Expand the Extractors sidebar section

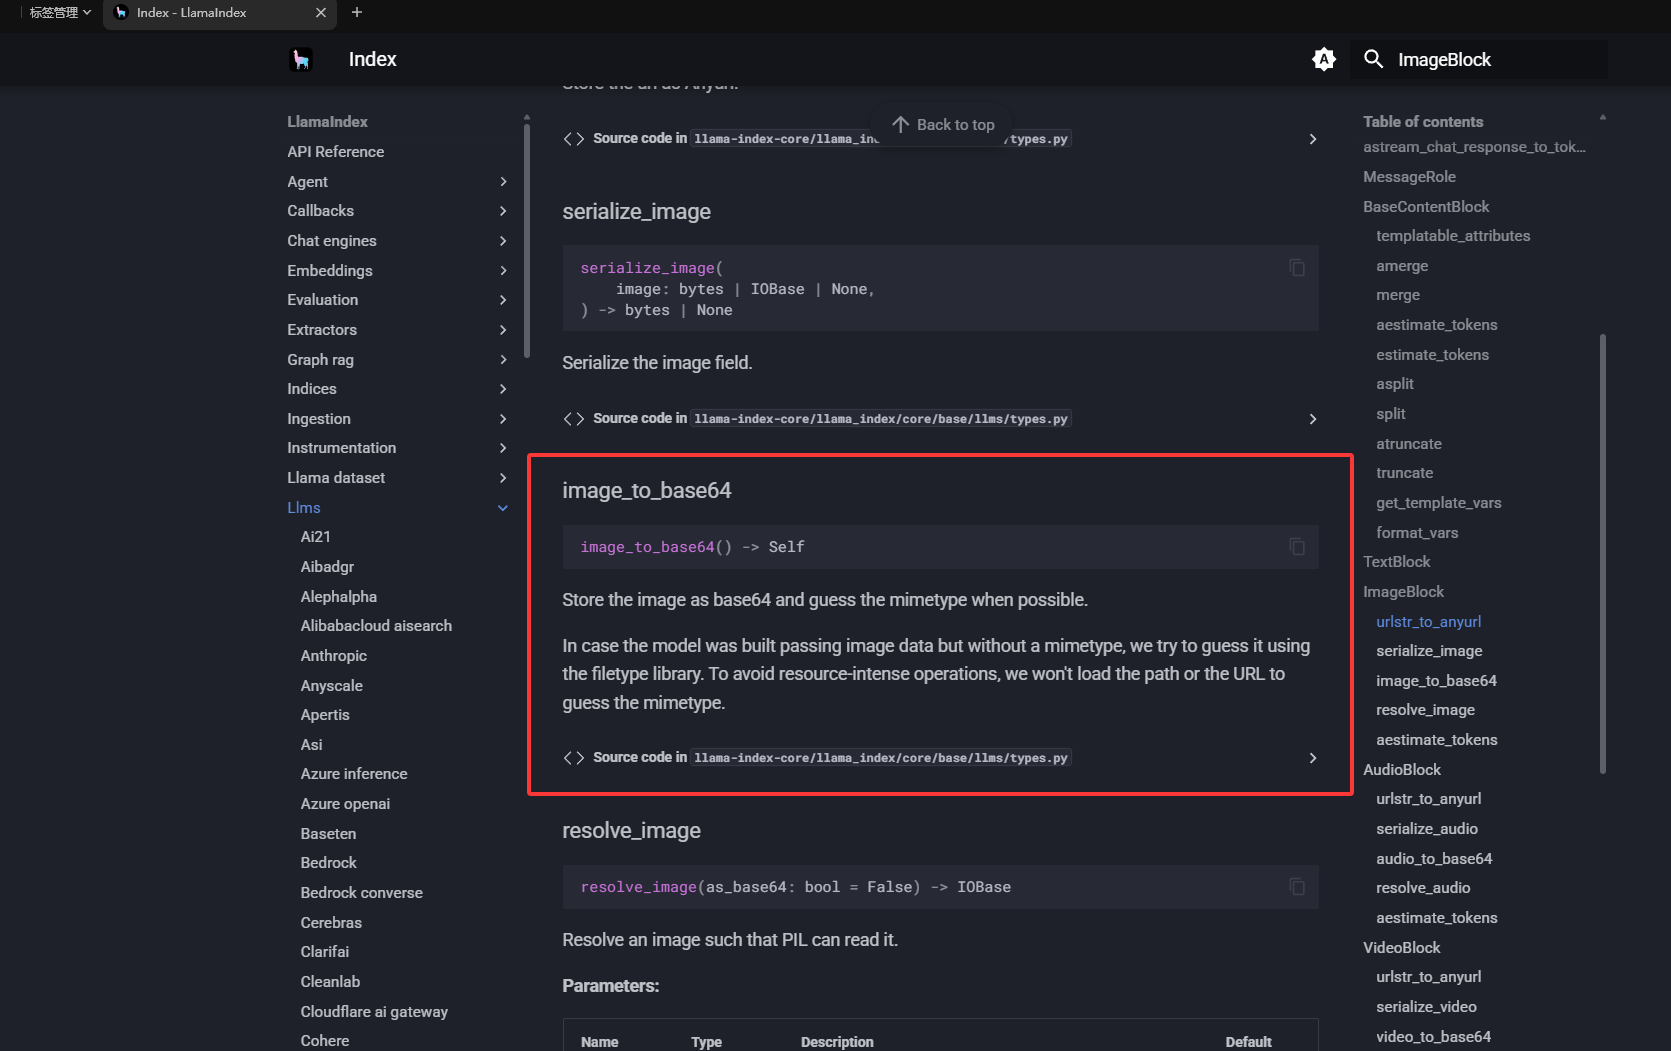pos(503,330)
